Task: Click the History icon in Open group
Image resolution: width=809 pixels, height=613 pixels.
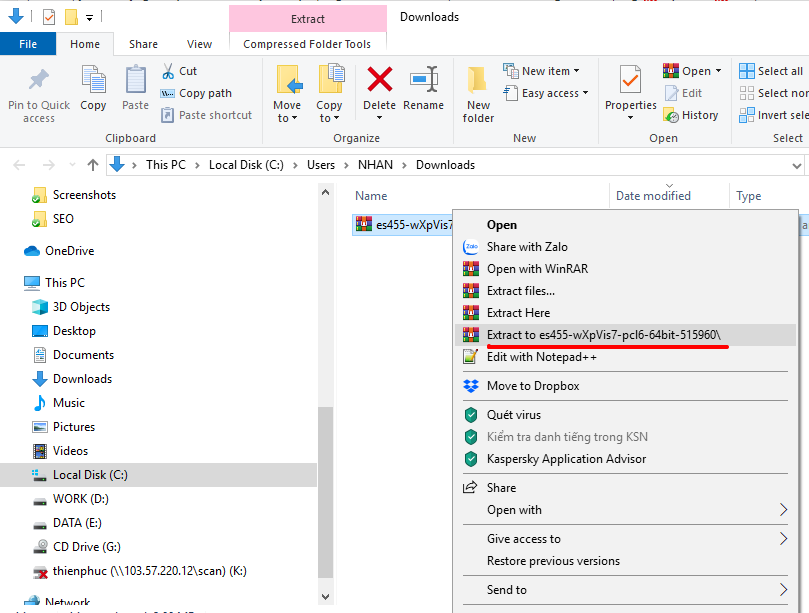Action: (672, 115)
